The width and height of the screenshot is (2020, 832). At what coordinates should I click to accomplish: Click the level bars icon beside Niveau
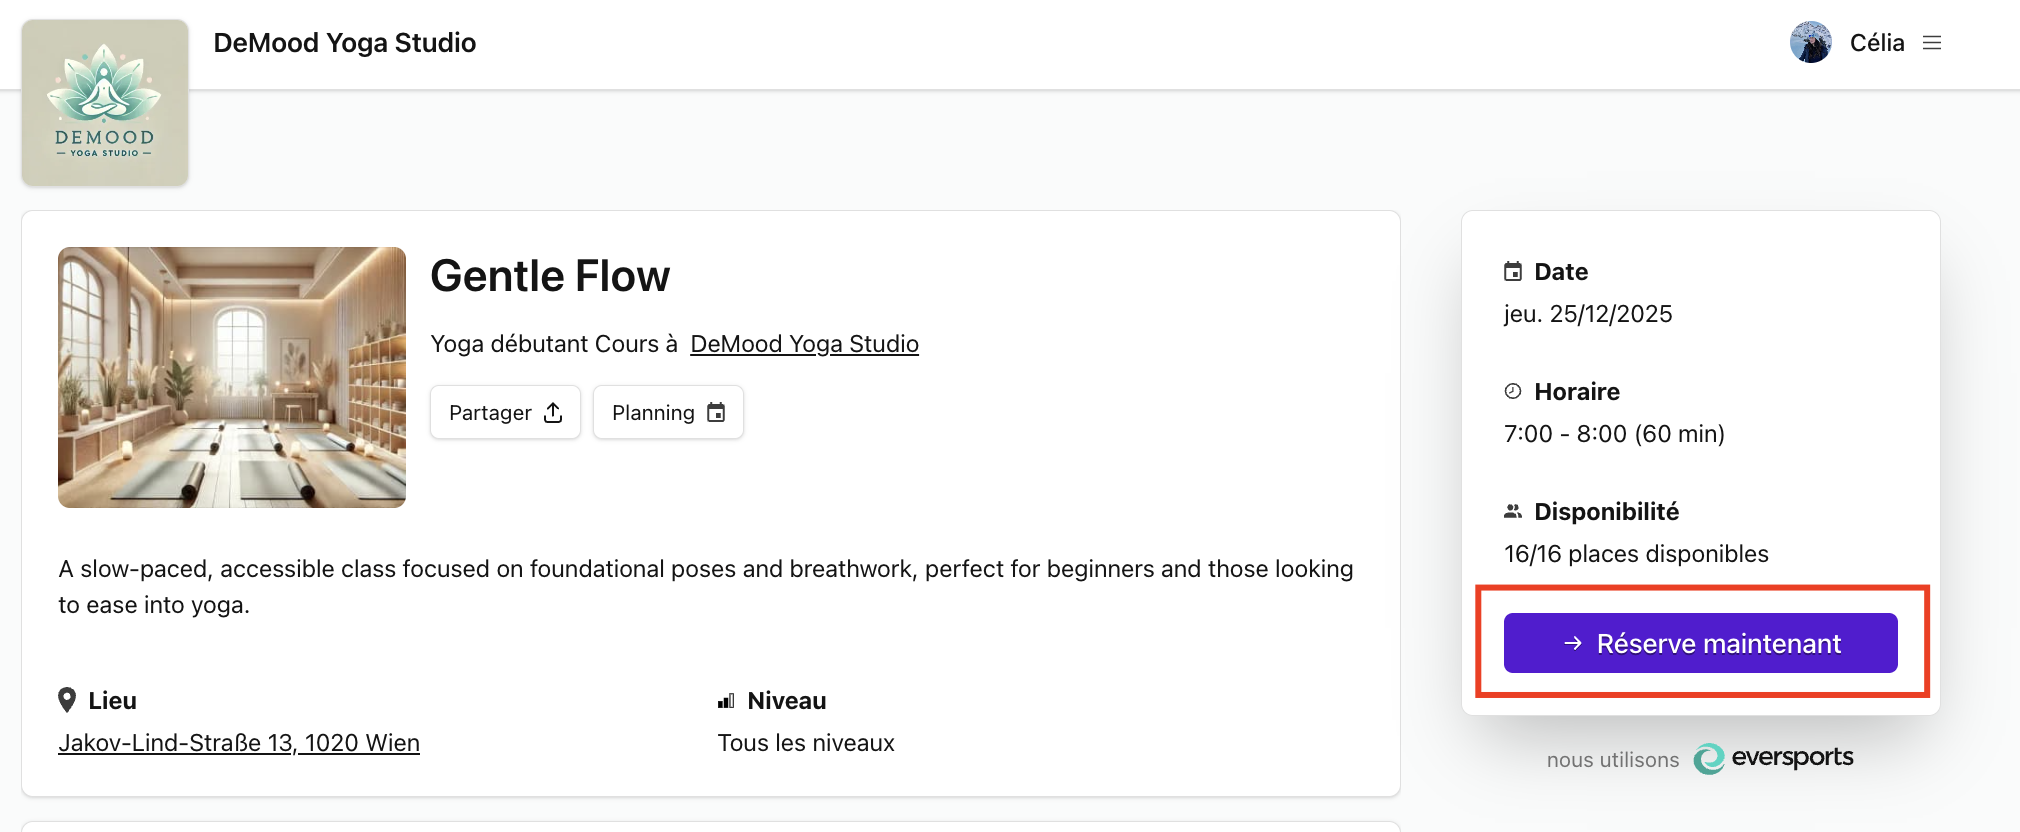tap(726, 701)
